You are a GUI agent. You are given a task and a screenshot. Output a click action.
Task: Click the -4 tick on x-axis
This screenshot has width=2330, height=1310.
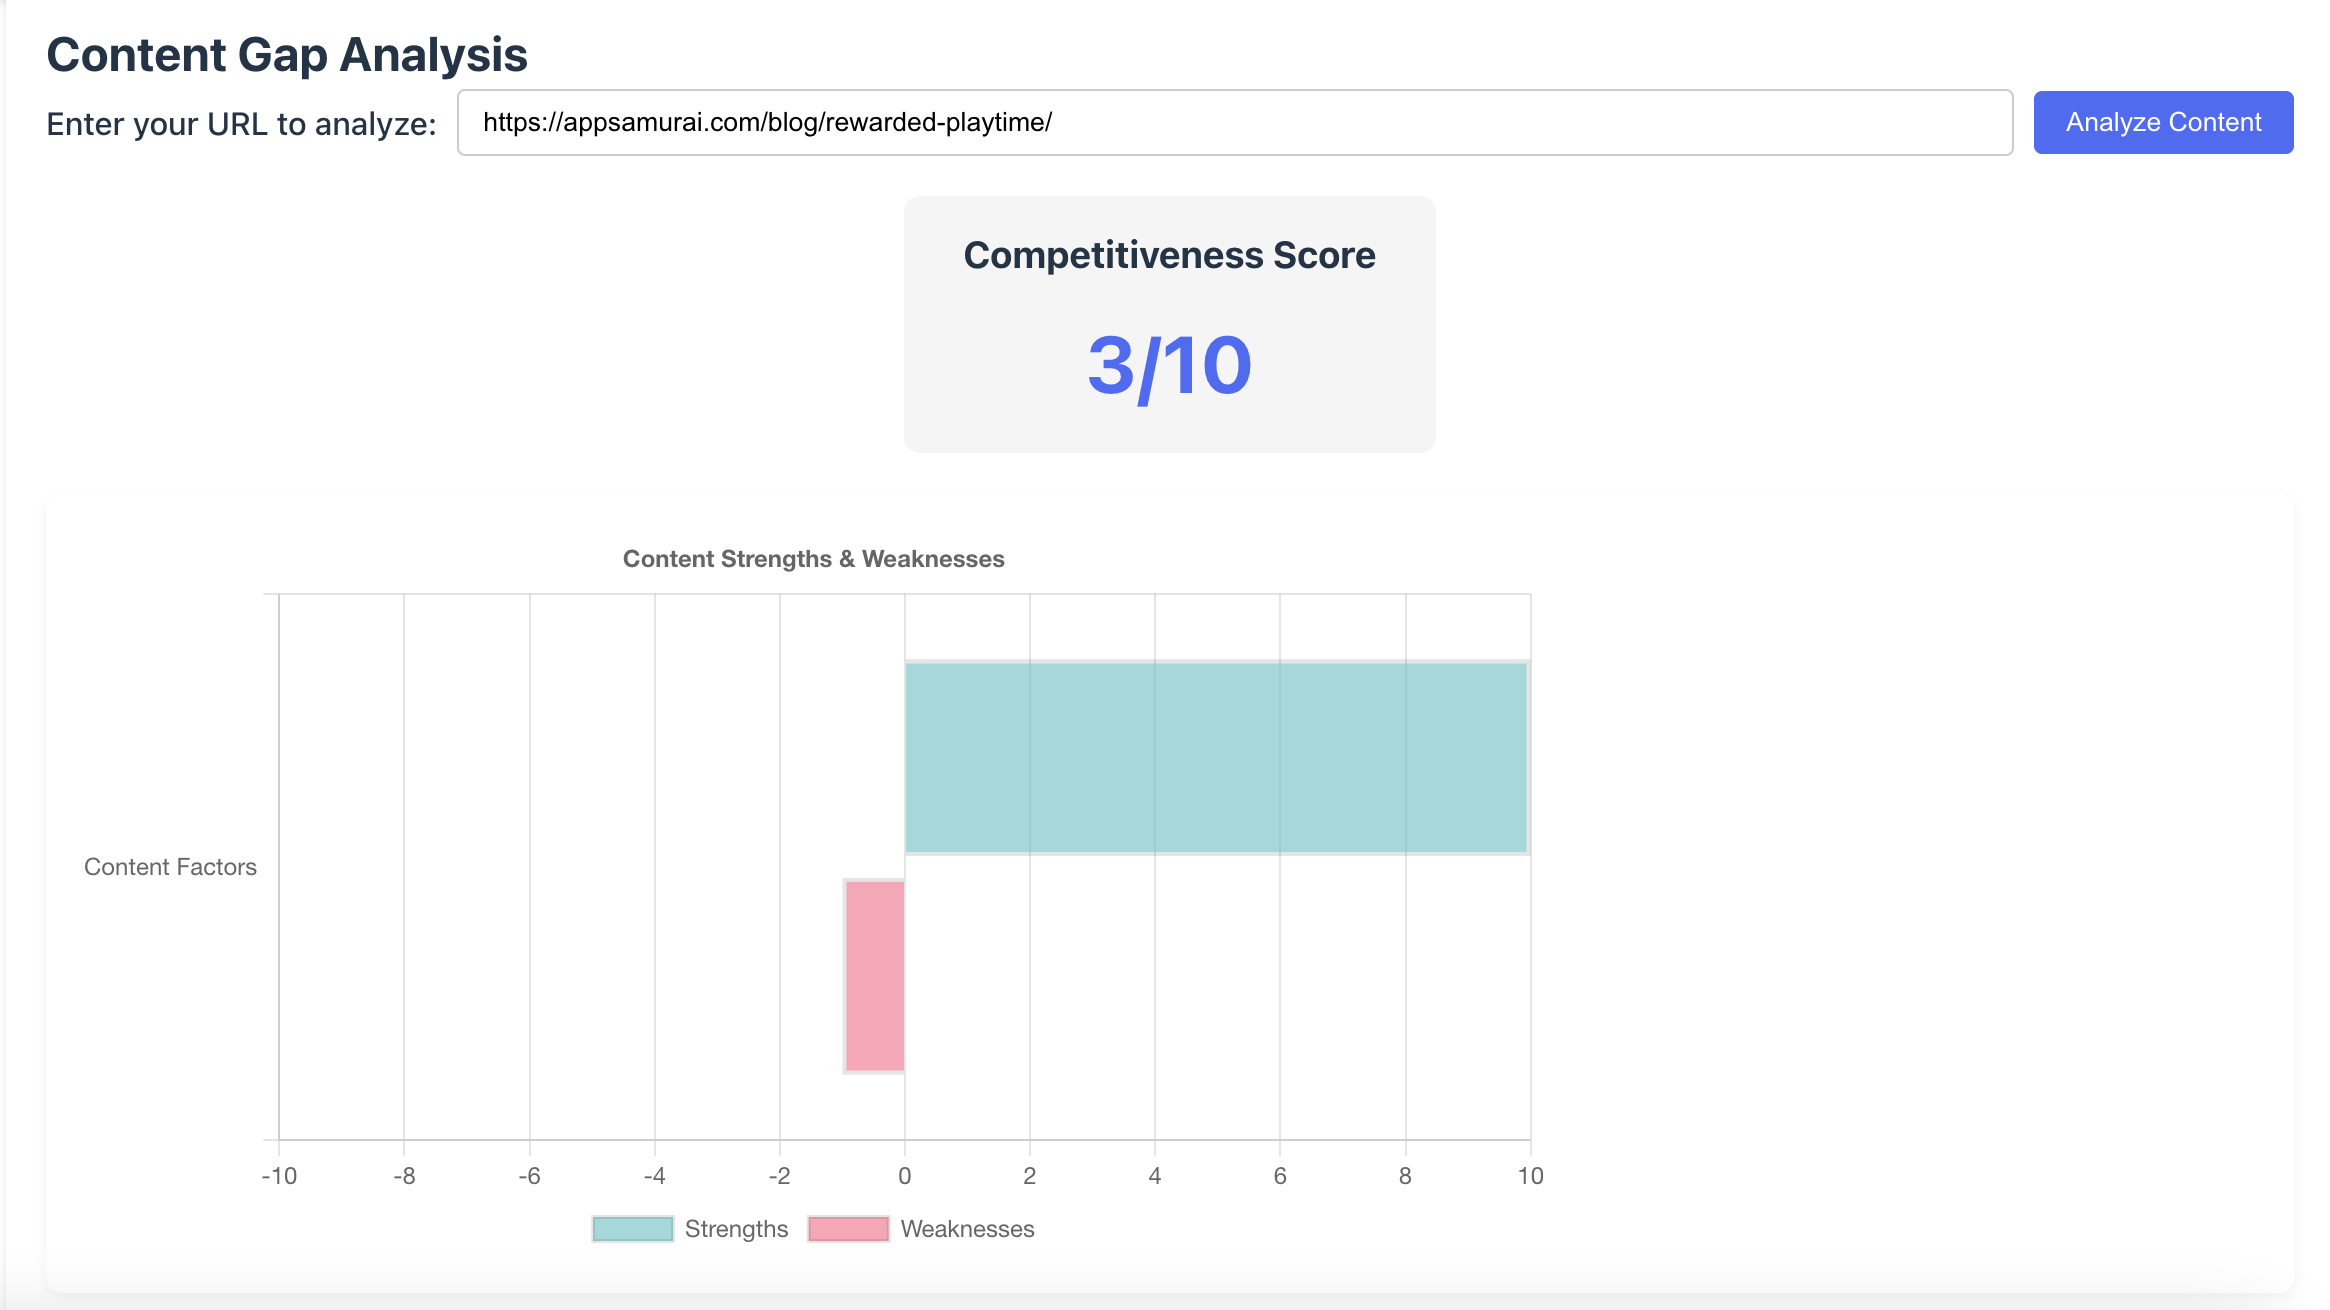coord(654,1176)
